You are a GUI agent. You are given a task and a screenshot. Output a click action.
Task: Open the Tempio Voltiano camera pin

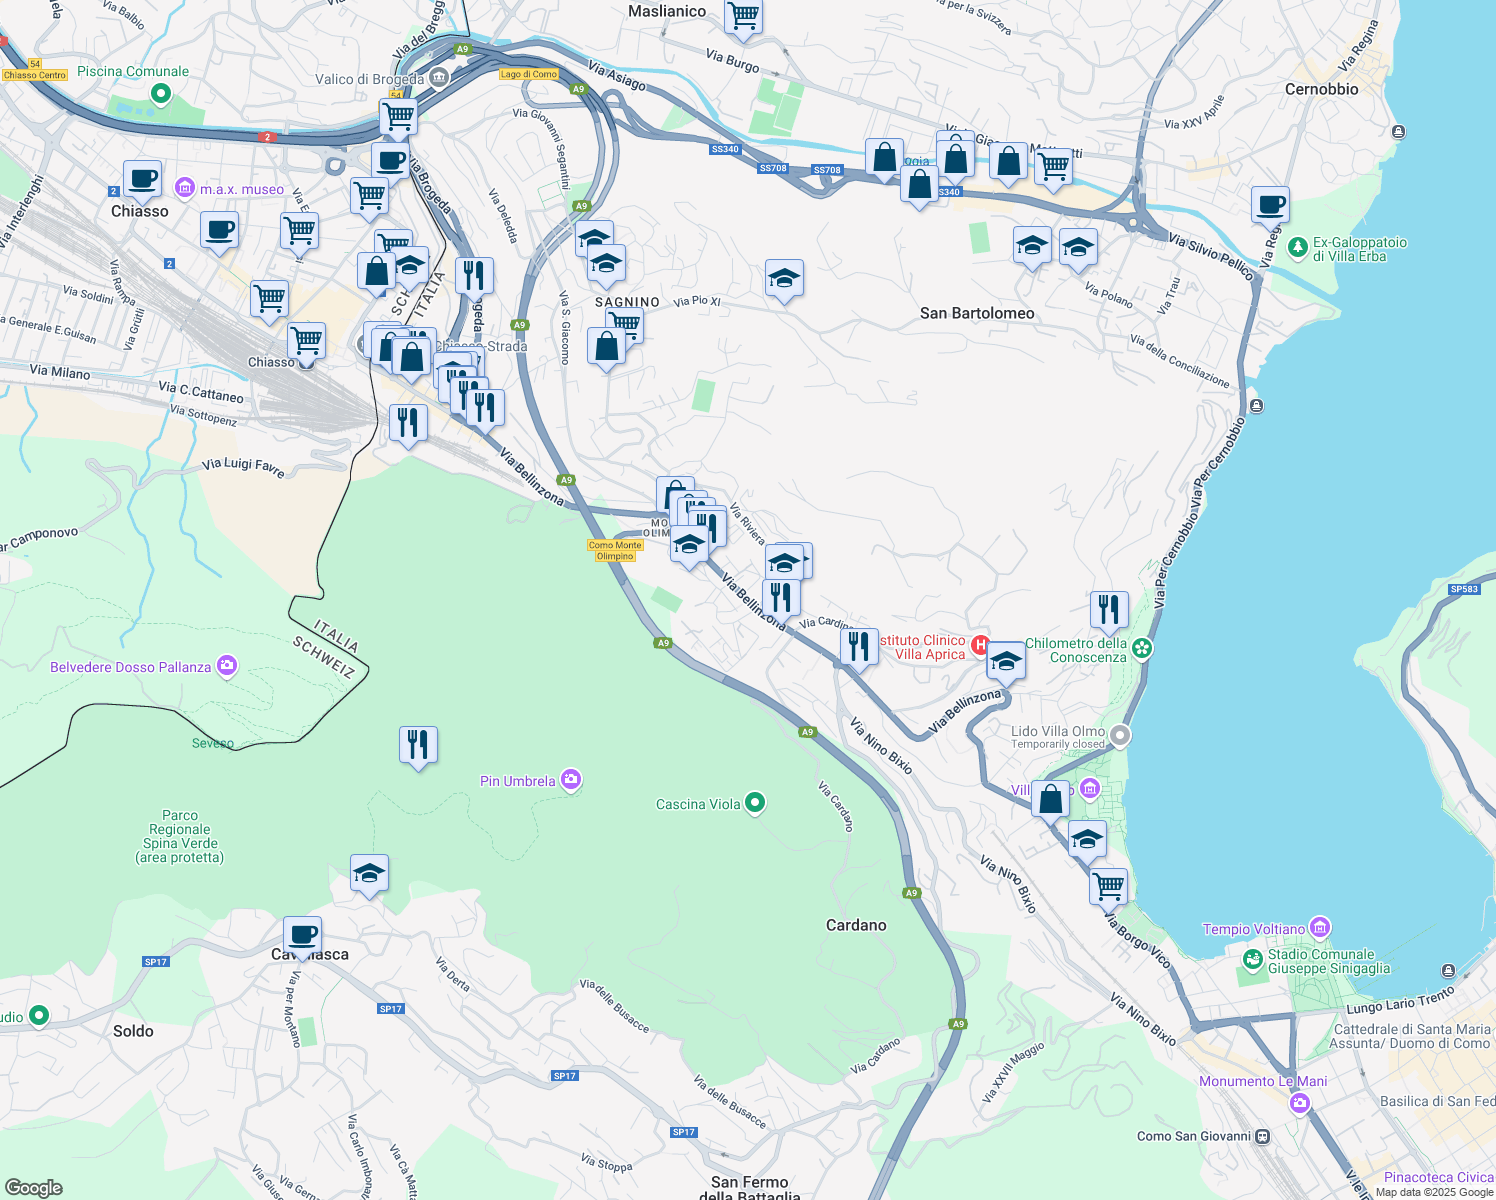[x=1320, y=927]
